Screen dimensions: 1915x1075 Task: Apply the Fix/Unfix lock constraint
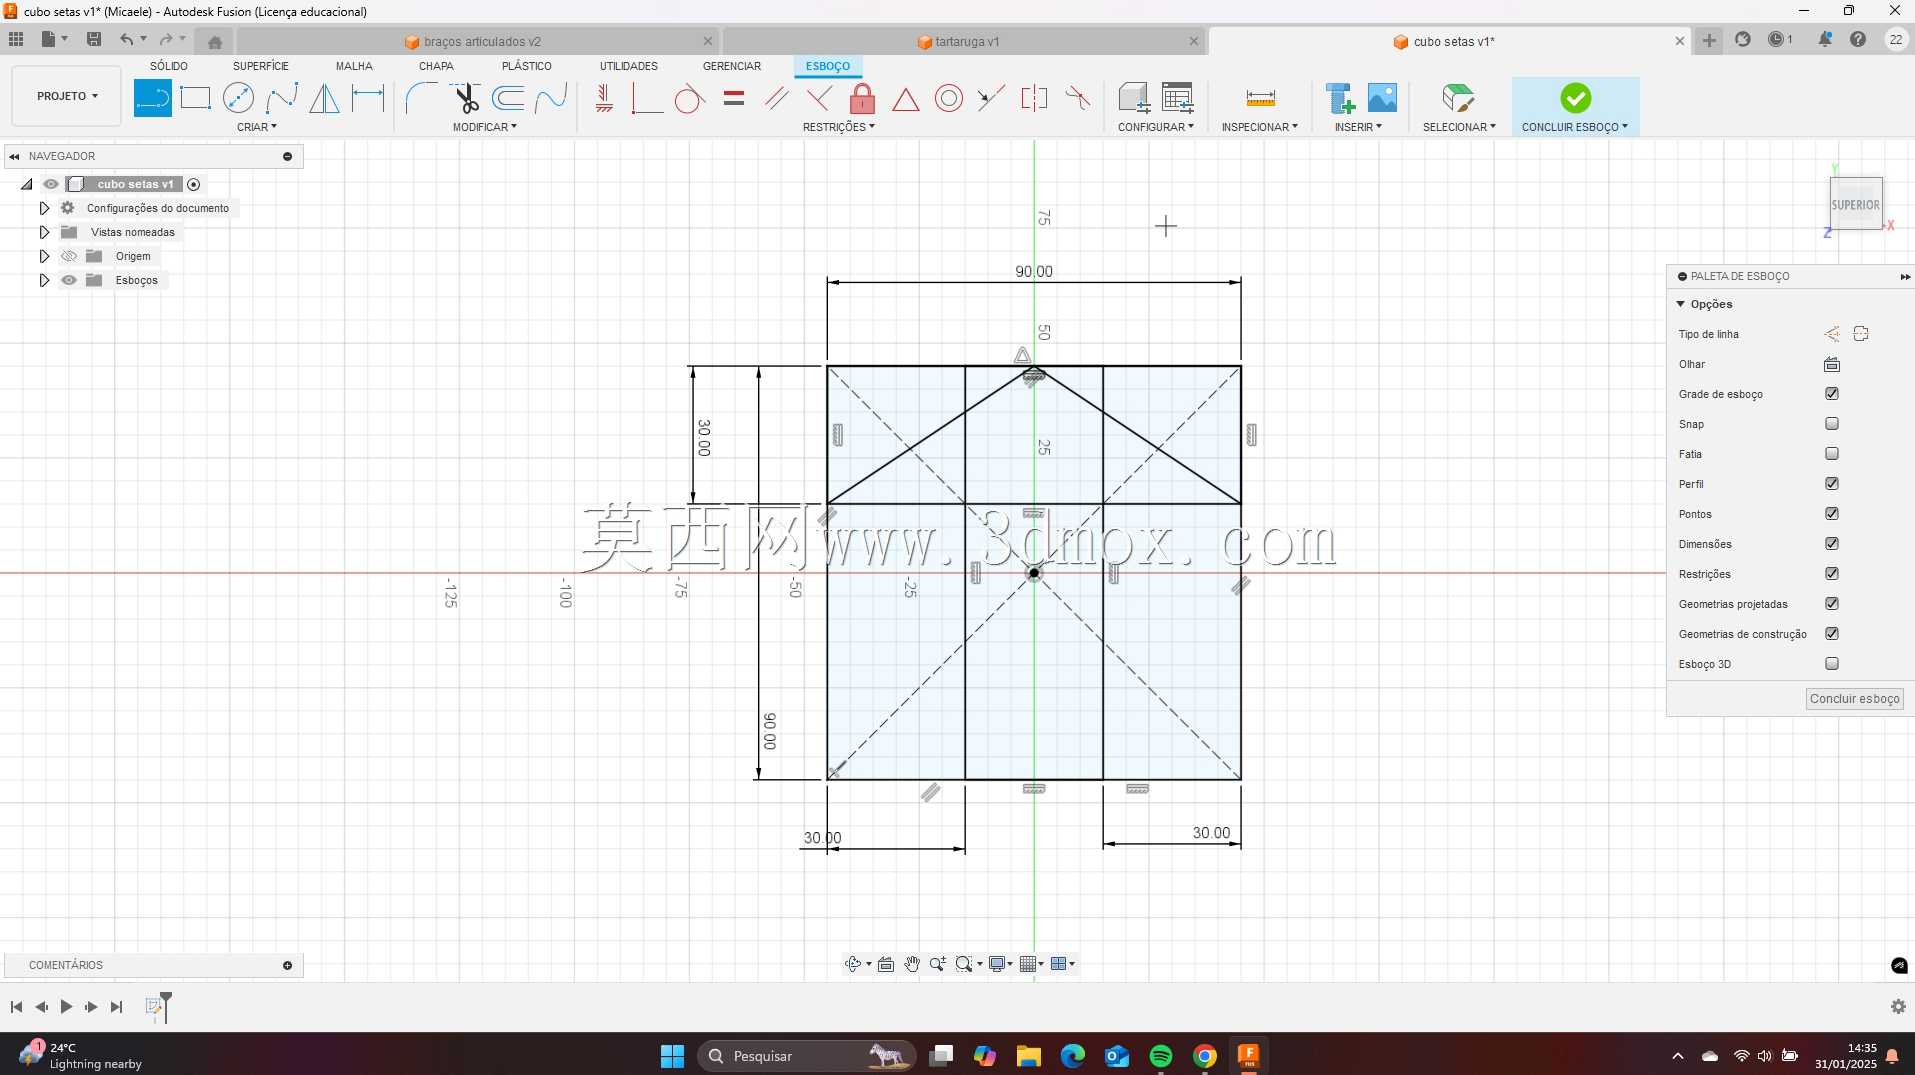click(x=862, y=98)
